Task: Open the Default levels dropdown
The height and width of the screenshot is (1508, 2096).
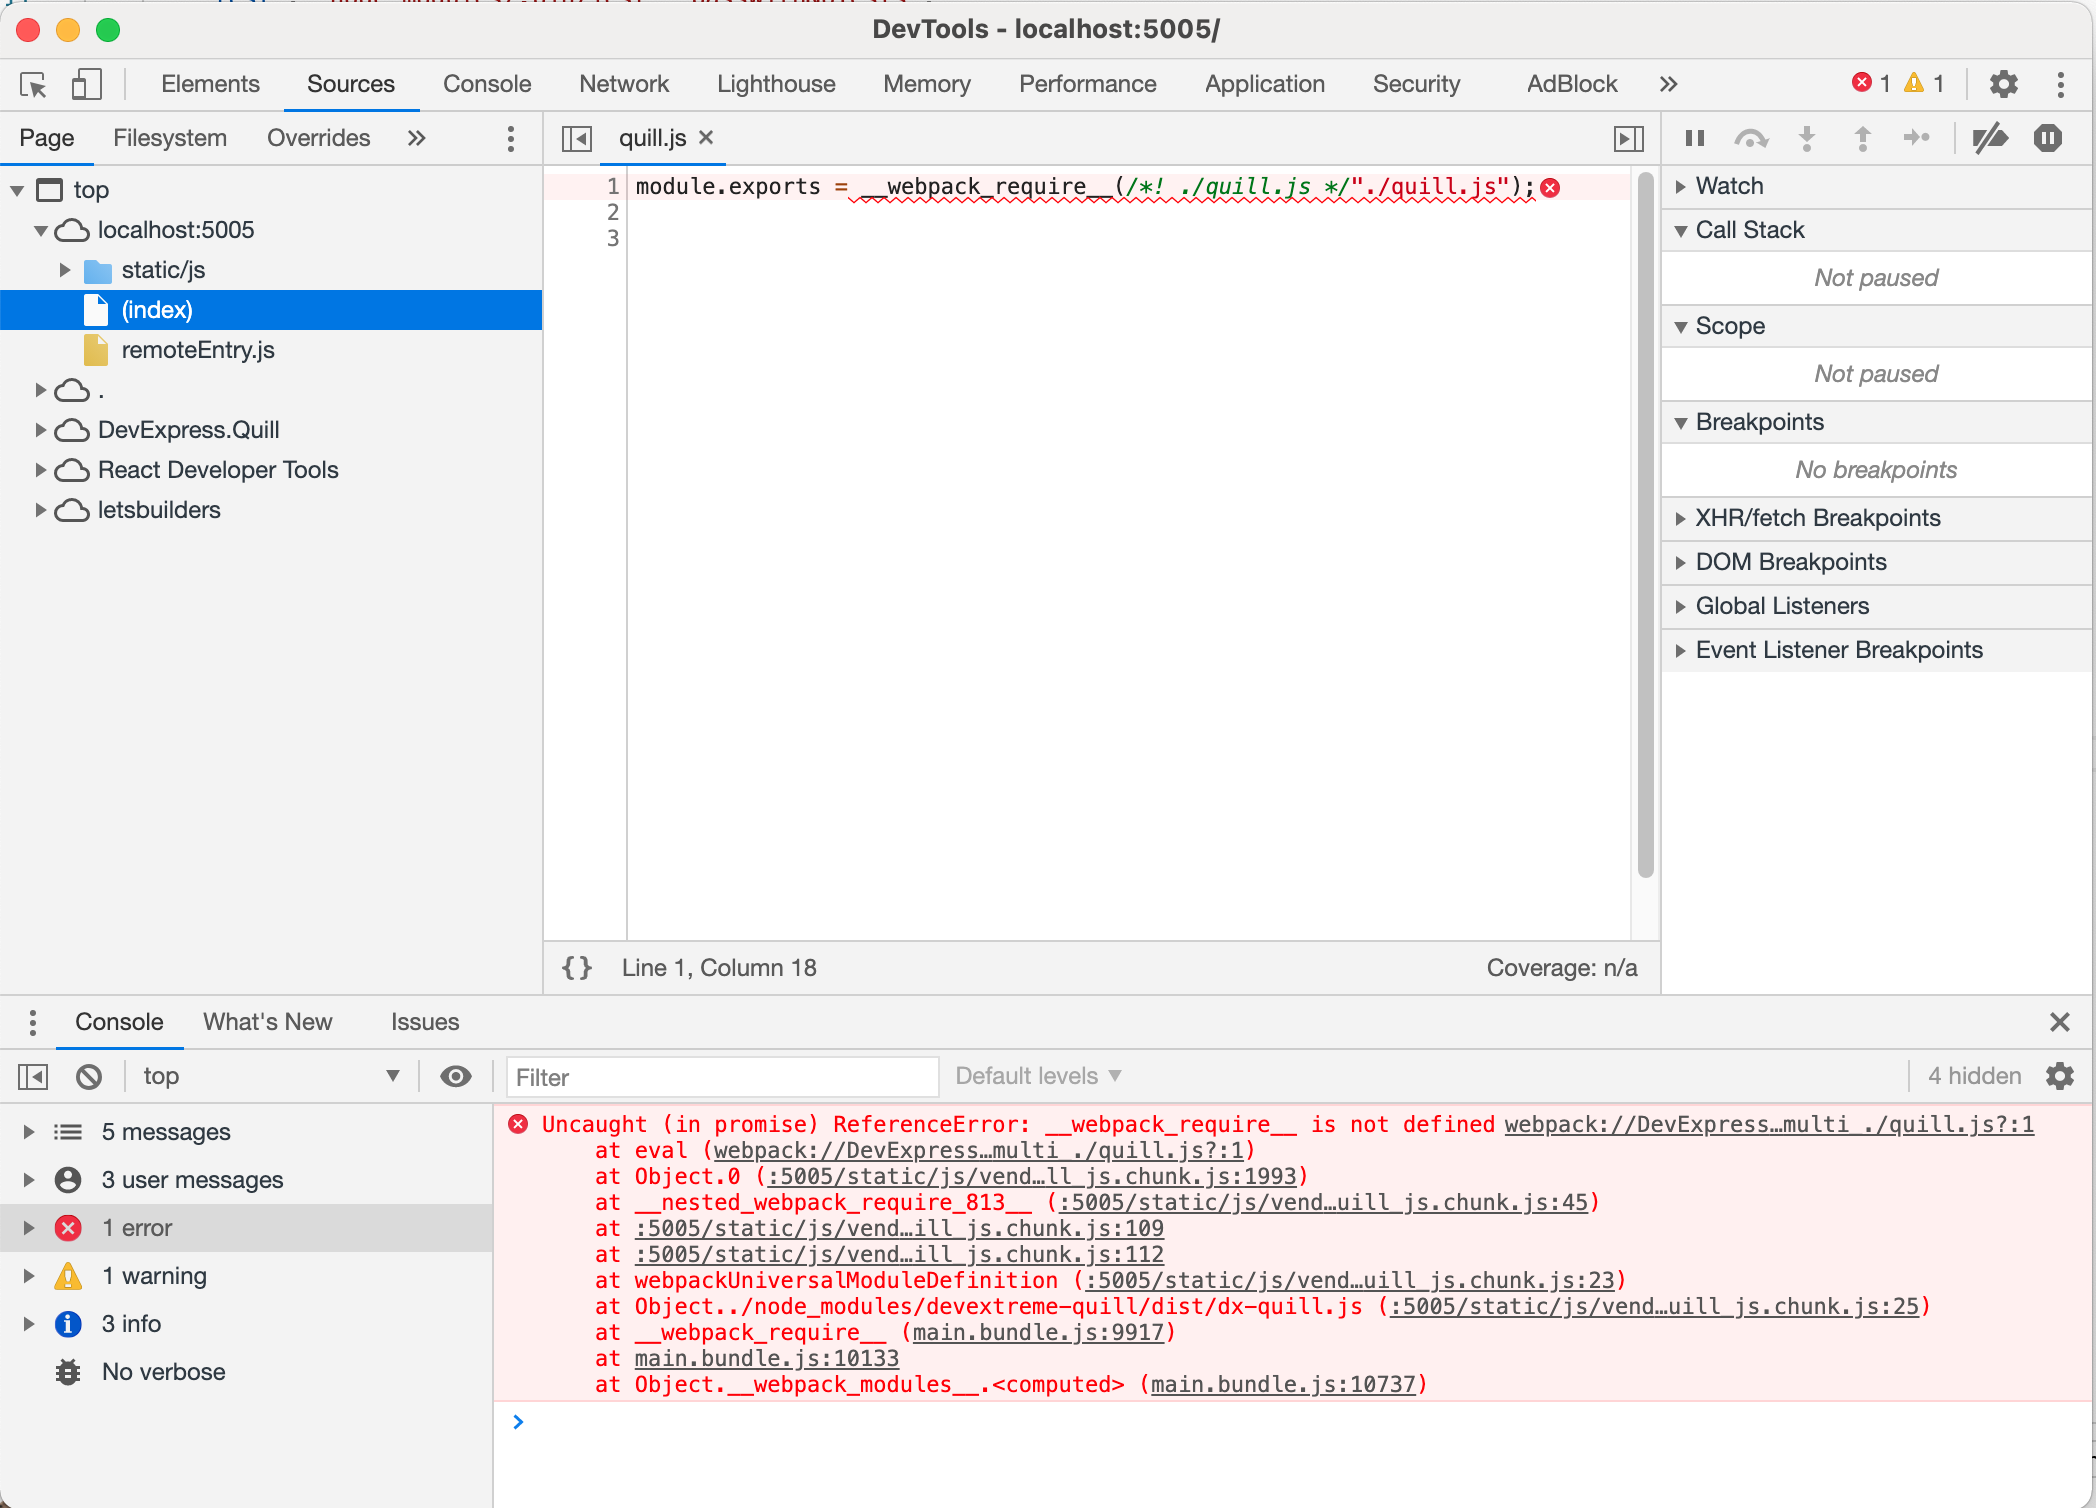Action: [1037, 1076]
